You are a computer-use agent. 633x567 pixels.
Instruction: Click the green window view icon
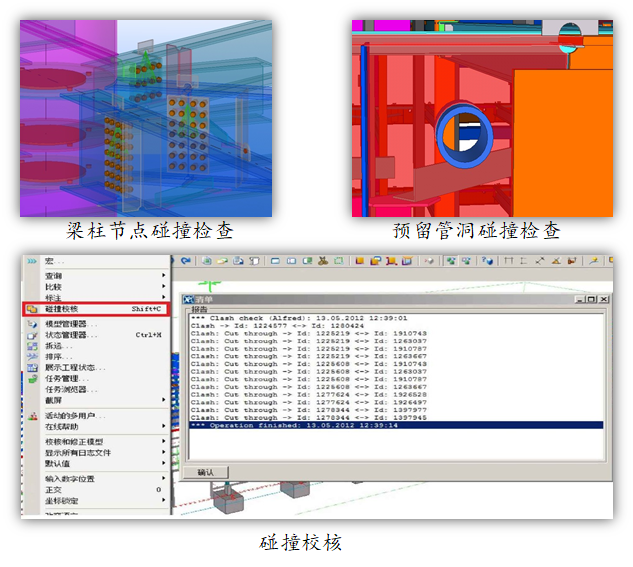[307, 261]
